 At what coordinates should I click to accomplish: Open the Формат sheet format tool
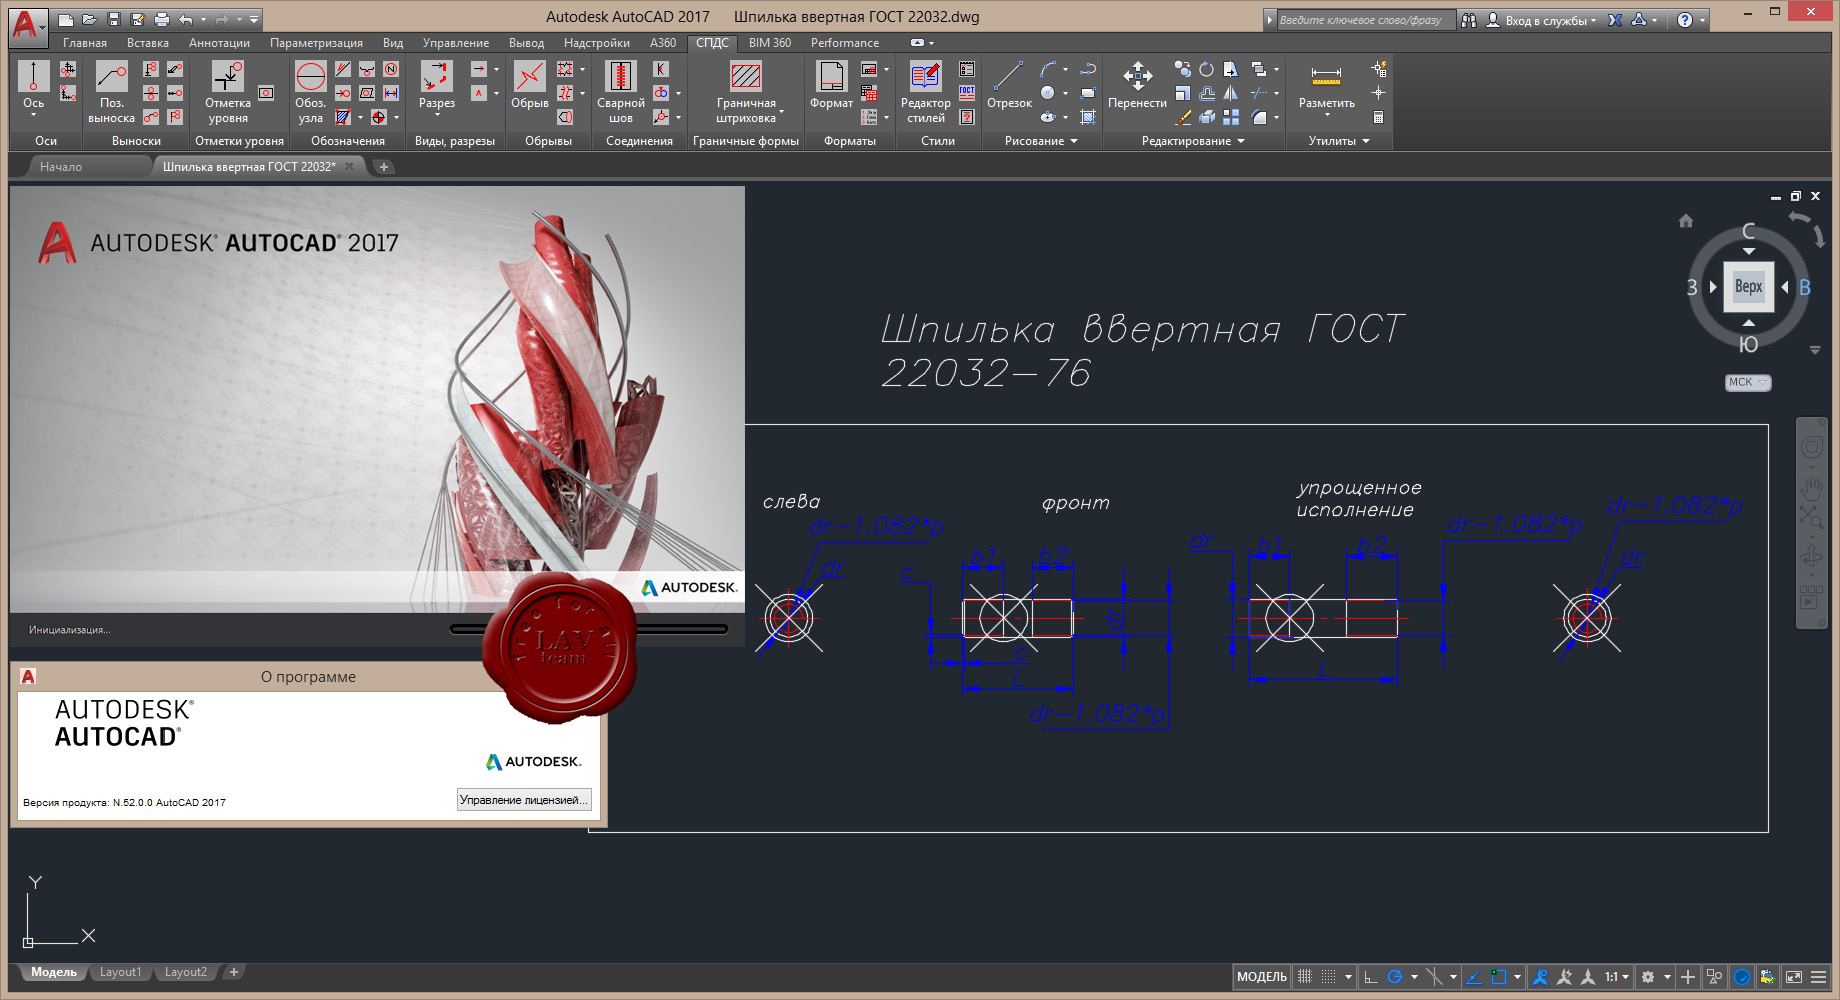831,85
